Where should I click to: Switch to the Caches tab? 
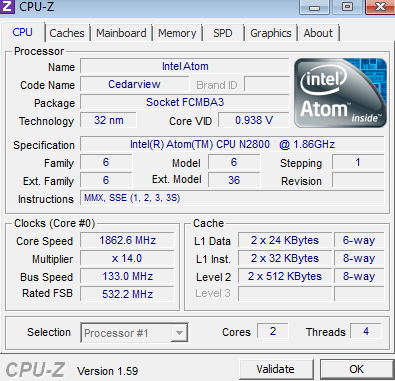pos(67,33)
